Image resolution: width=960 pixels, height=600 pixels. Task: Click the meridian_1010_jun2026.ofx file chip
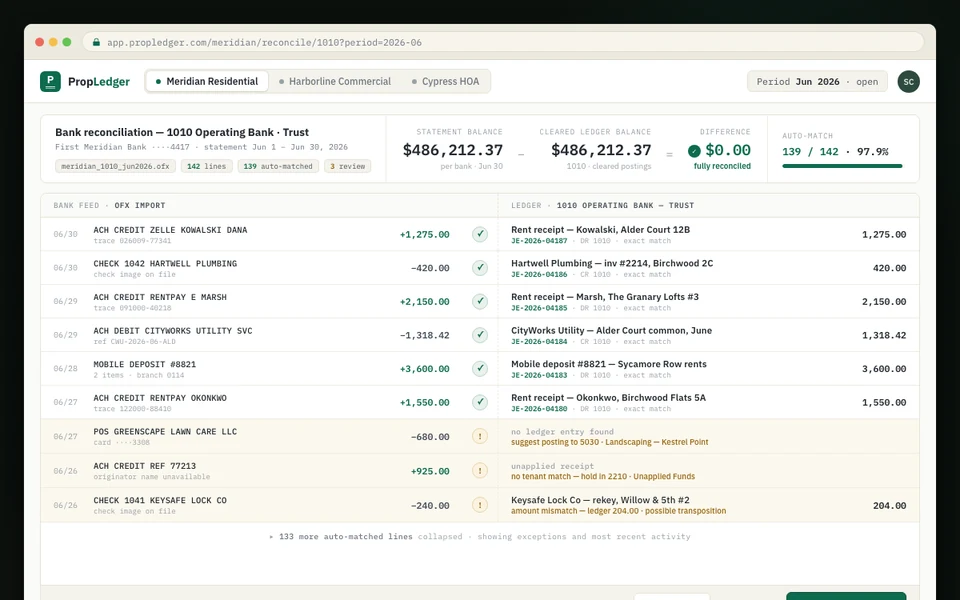tap(115, 166)
